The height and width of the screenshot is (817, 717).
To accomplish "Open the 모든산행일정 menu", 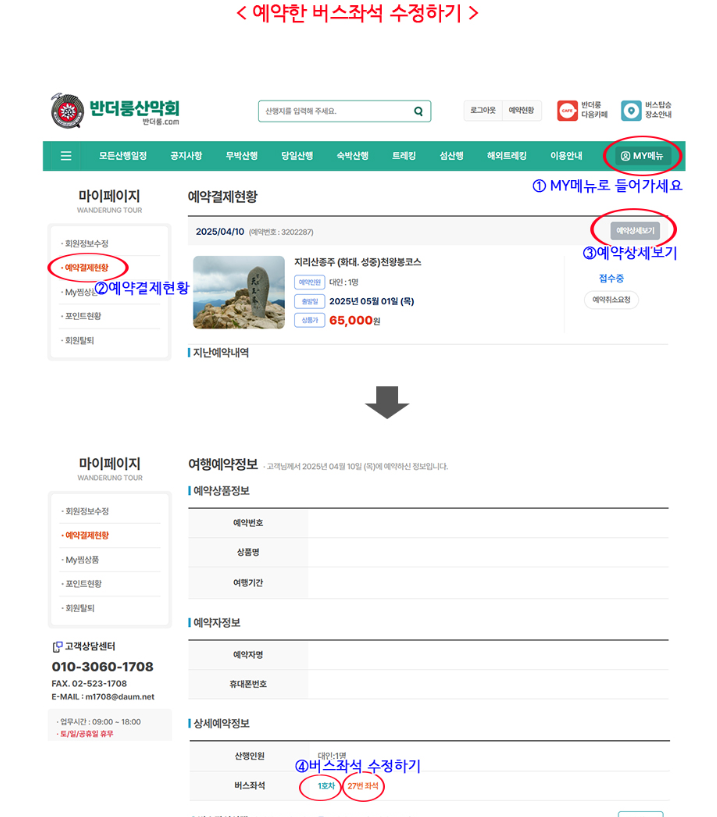I will pyautogui.click(x=122, y=156).
